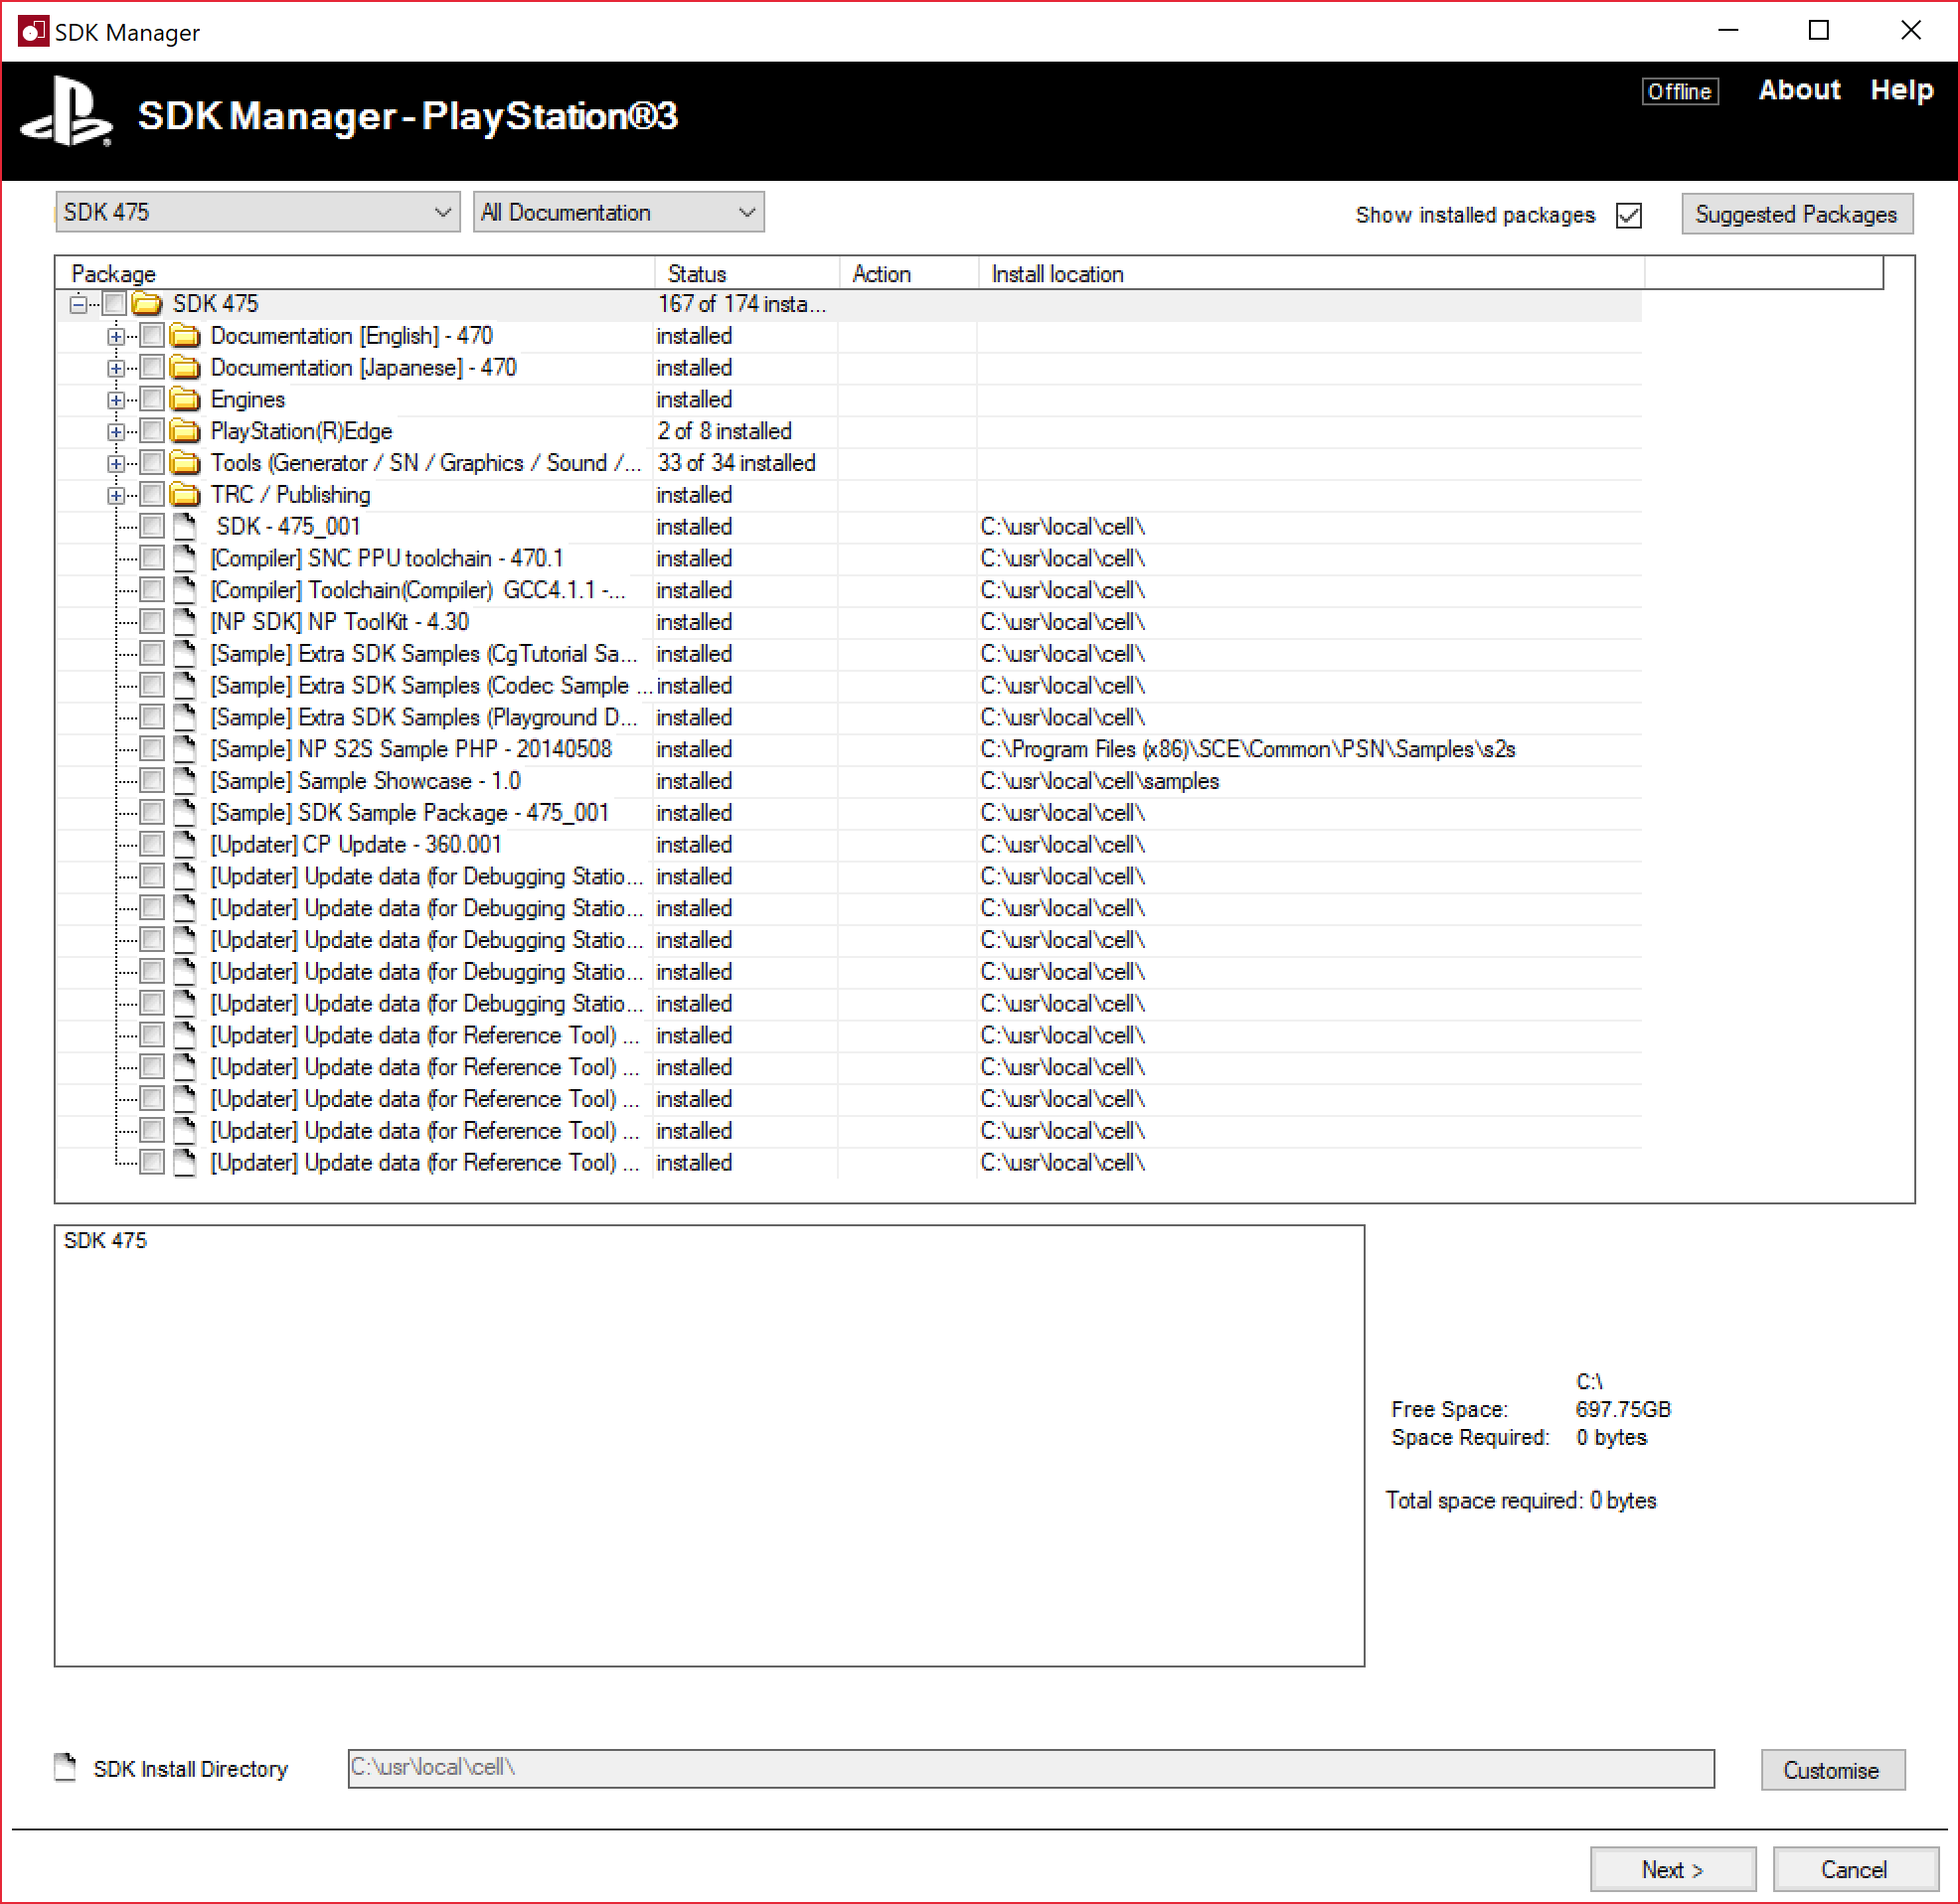
Task: Click file icon for NP S2S Sample PHP
Action: coord(184,749)
